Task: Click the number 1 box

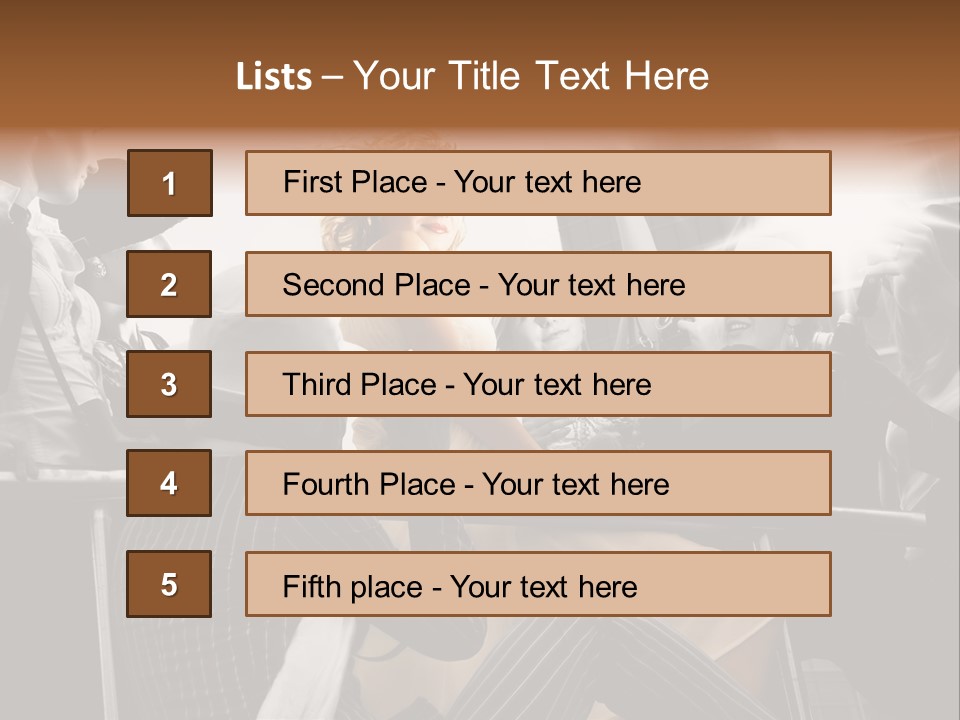Action: point(169,183)
